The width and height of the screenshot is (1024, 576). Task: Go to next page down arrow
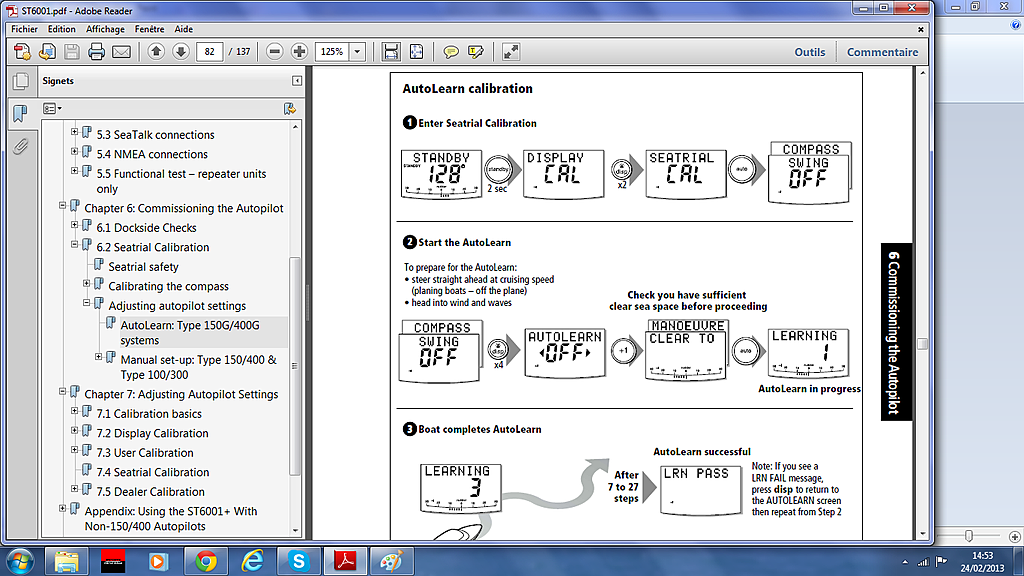point(181,52)
